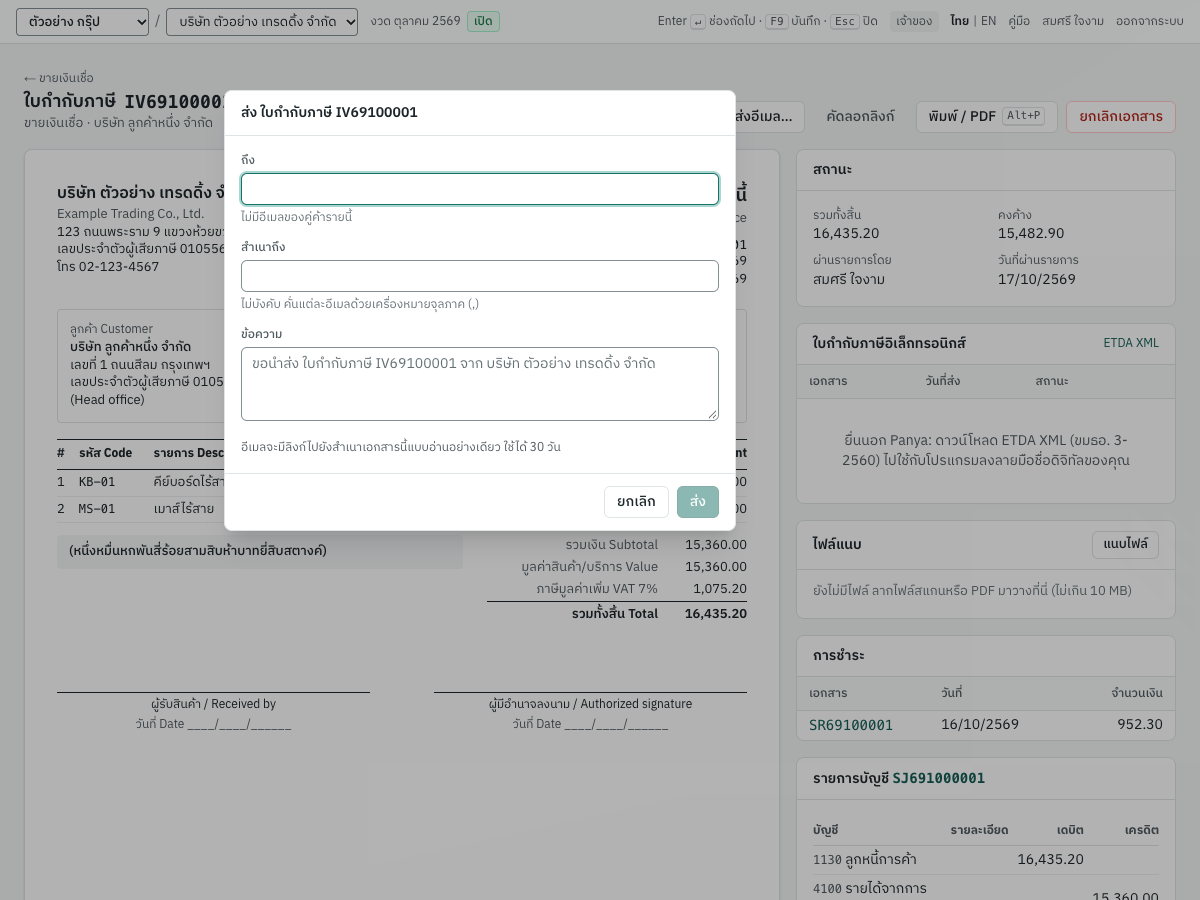Click the Example Trading Co., Ltd. company name
This screenshot has width=1200, height=900.
coord(130,214)
